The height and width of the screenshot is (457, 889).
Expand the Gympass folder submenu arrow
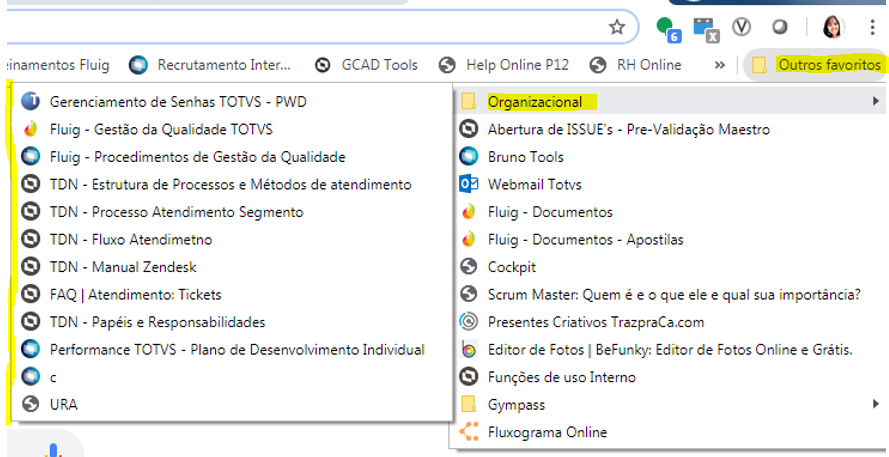click(876, 404)
